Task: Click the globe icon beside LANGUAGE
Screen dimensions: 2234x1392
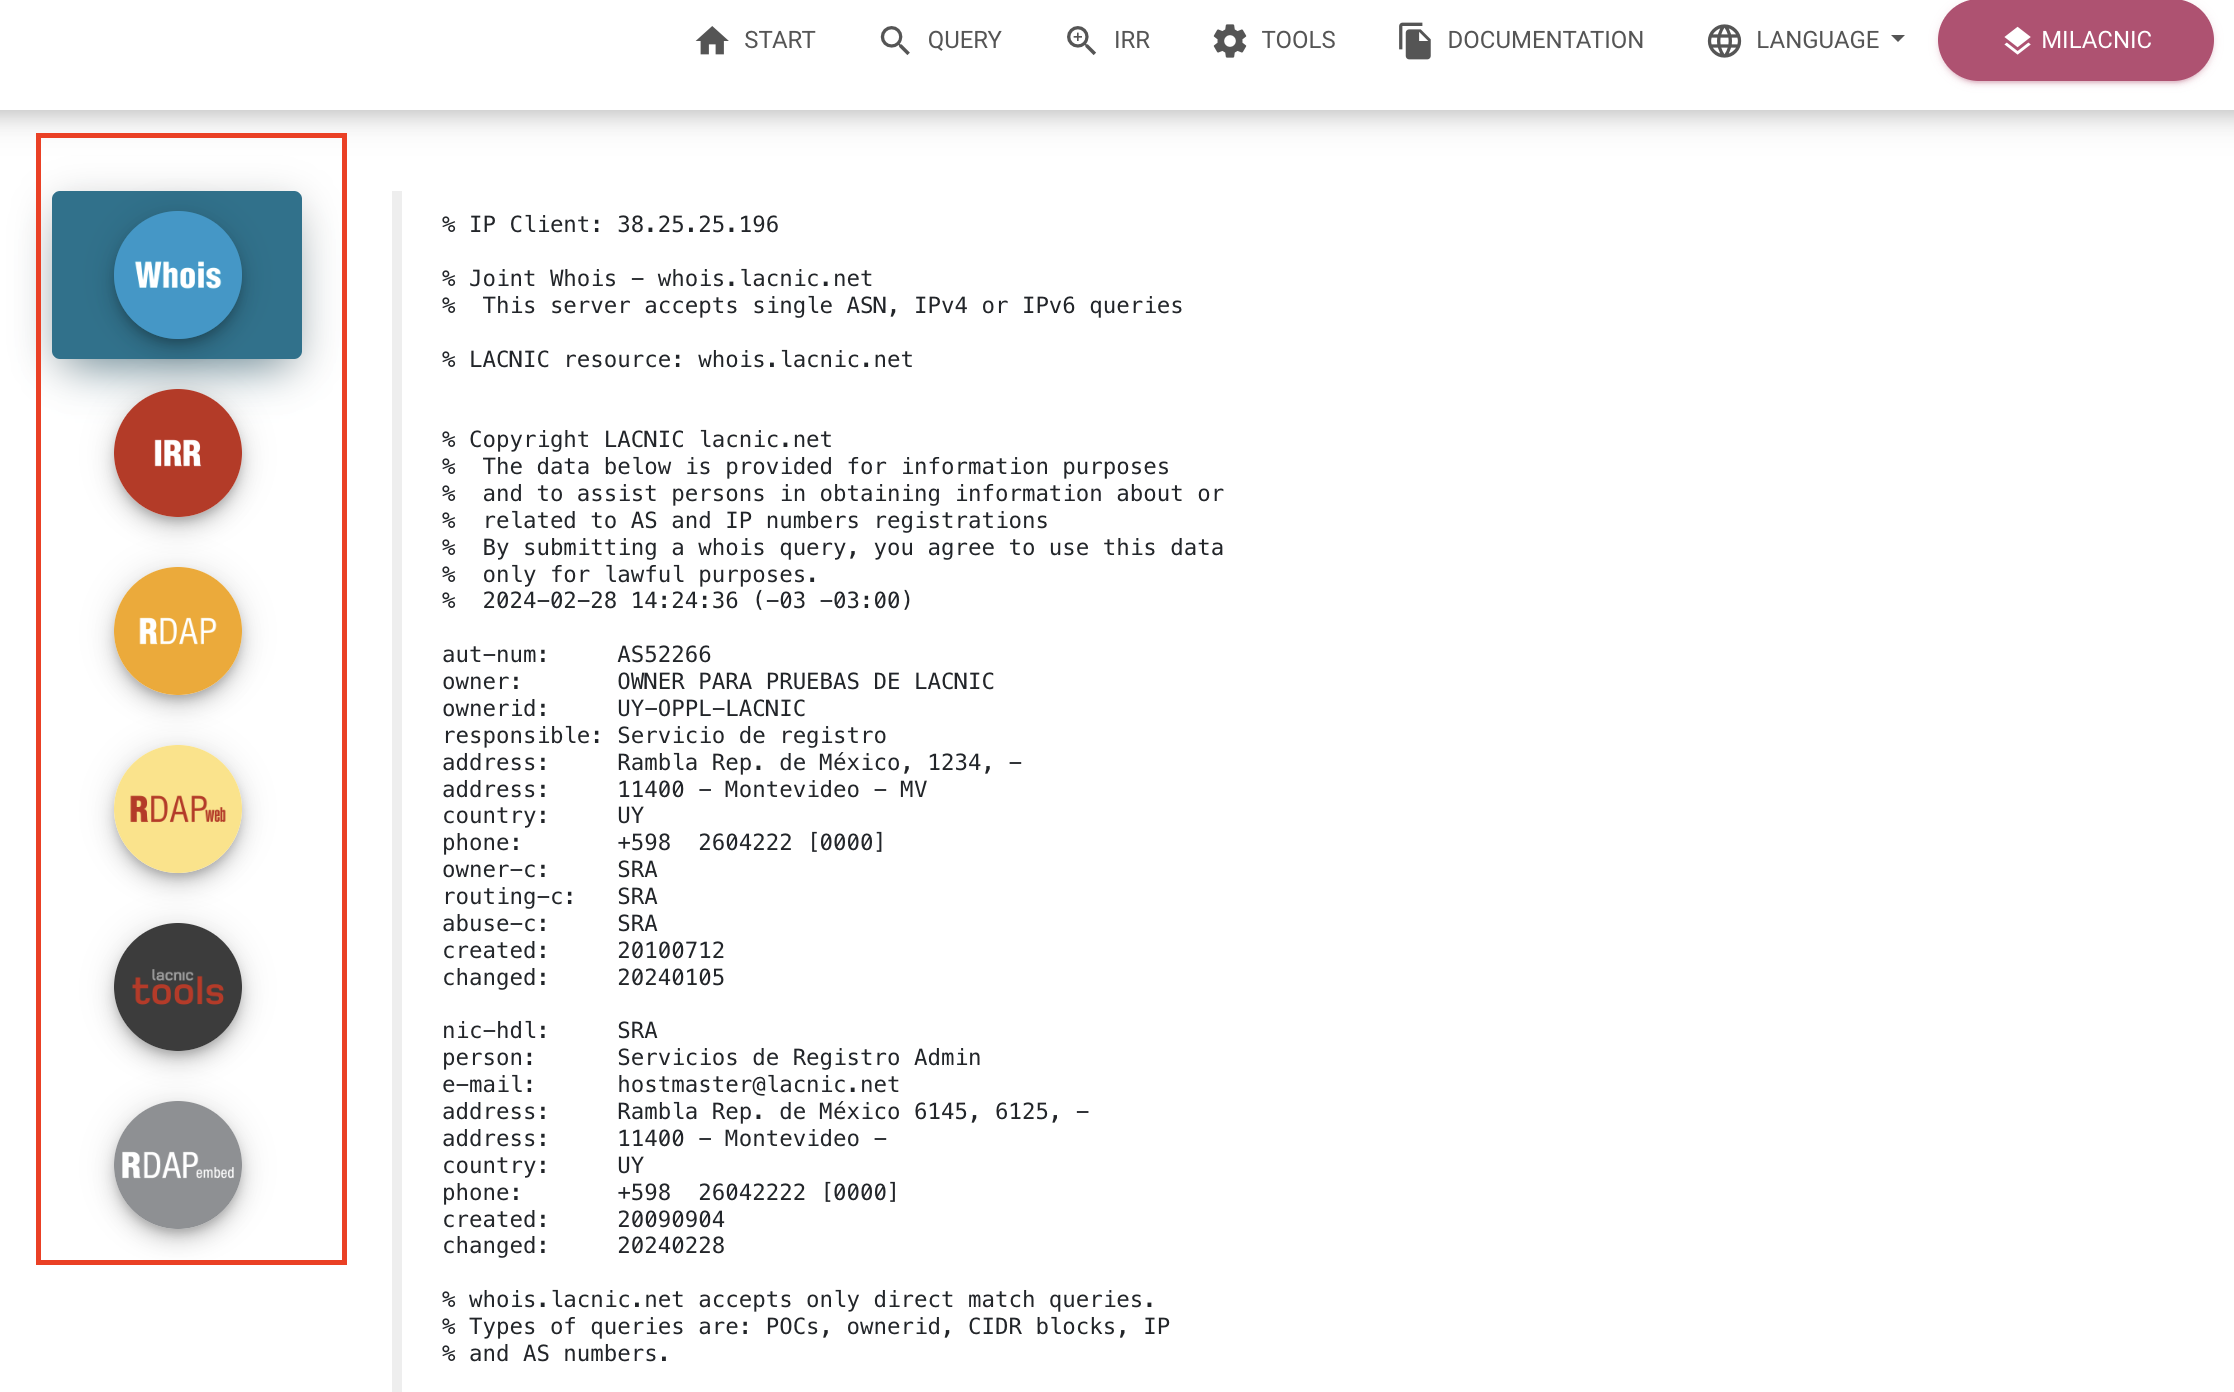Action: click(x=1724, y=40)
